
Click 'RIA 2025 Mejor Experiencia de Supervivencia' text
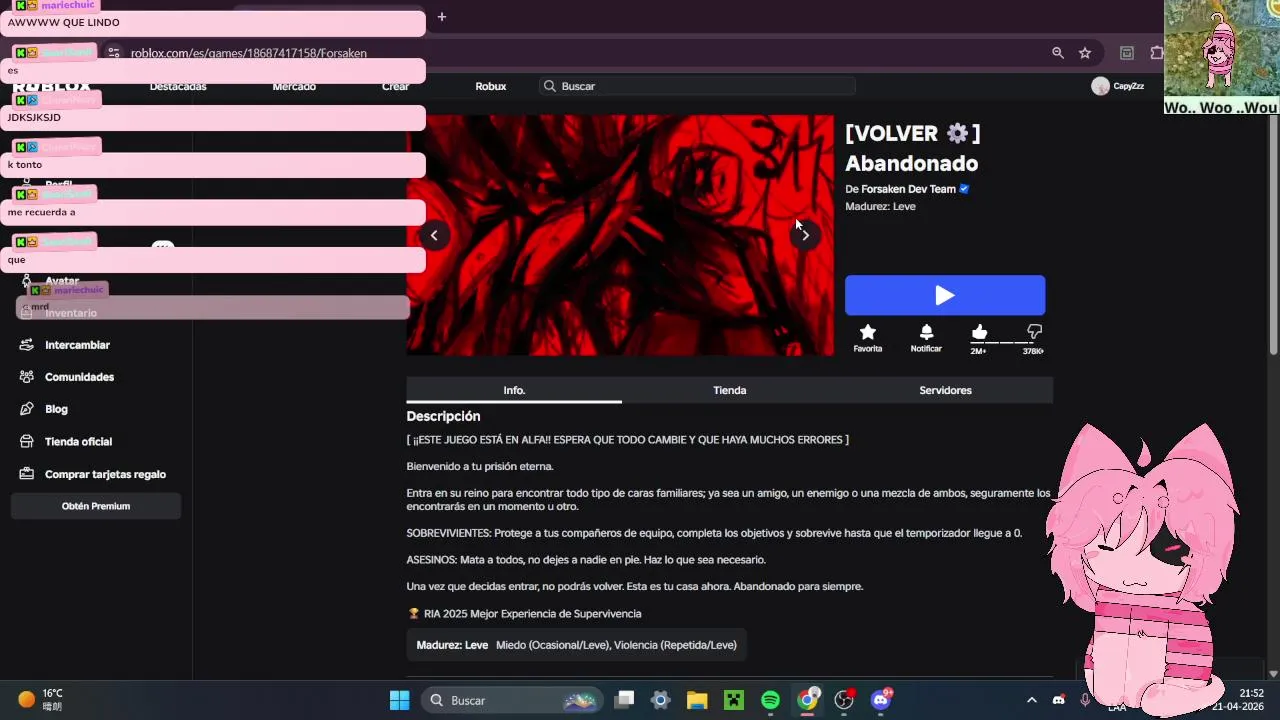coord(532,613)
